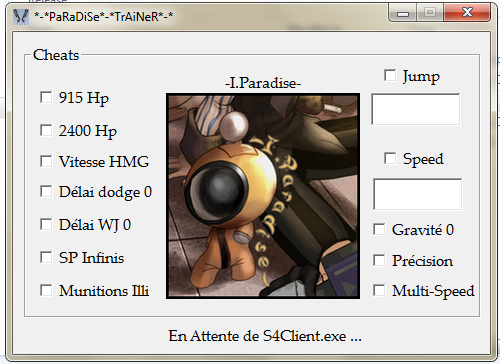Click the Jump value input field
Viewport: 500px width, 364px height.
tap(416, 109)
